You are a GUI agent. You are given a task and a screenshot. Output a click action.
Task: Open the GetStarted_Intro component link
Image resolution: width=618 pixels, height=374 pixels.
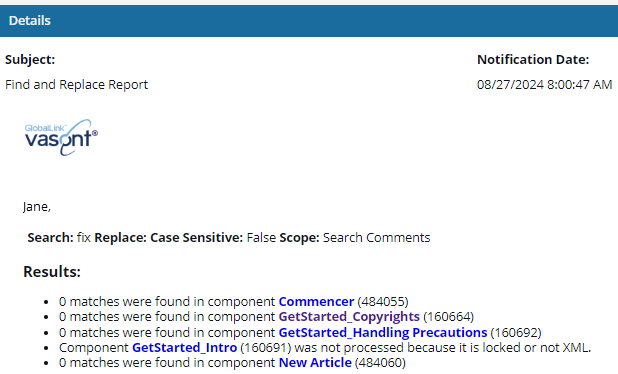(x=184, y=348)
